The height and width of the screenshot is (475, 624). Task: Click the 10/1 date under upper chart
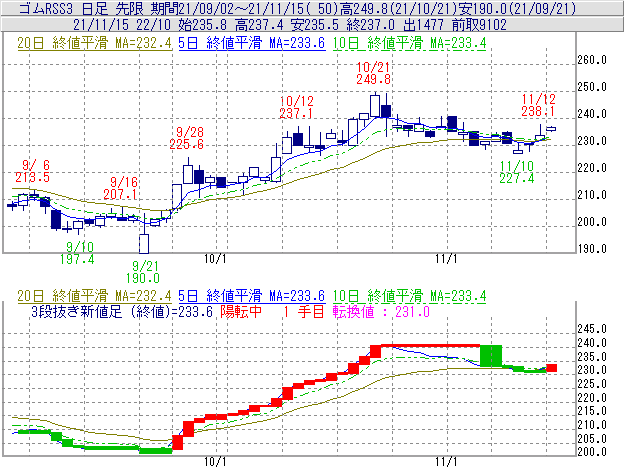tap(215, 259)
